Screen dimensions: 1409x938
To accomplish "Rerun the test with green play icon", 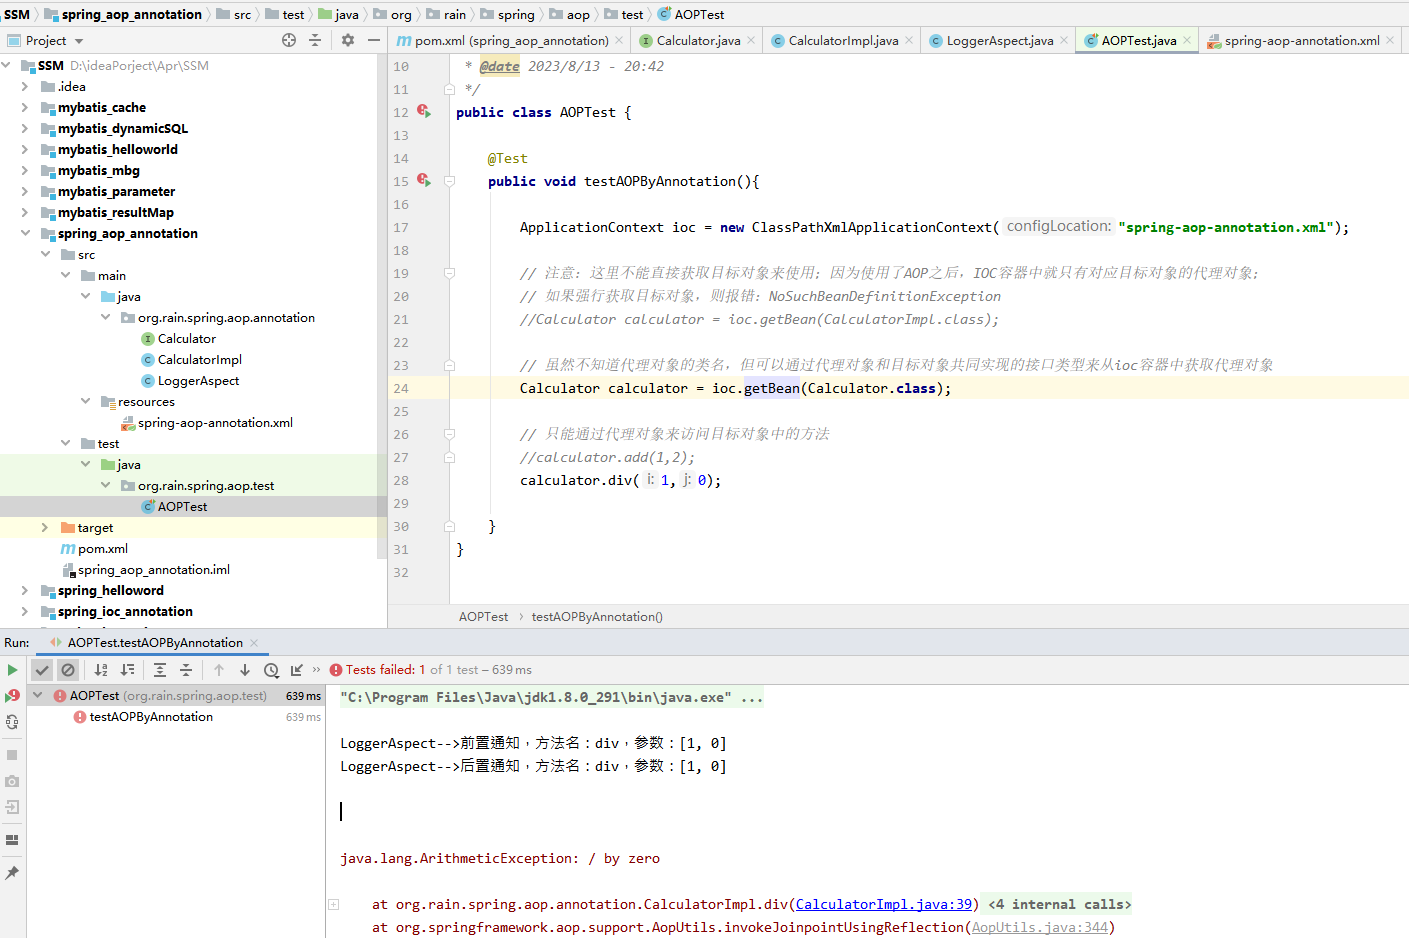I will pyautogui.click(x=12, y=670).
